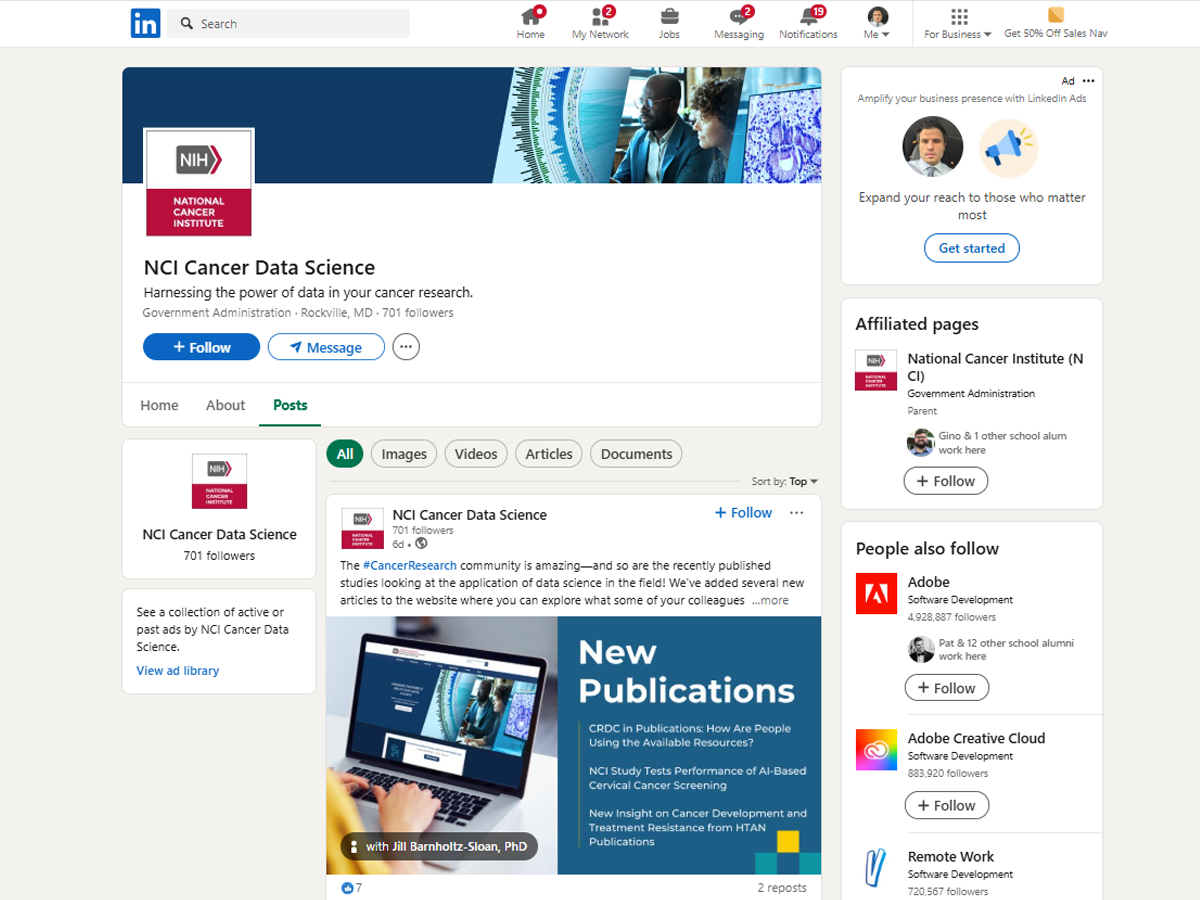
Task: Open the post's three-dot overflow menu
Action: tap(796, 513)
